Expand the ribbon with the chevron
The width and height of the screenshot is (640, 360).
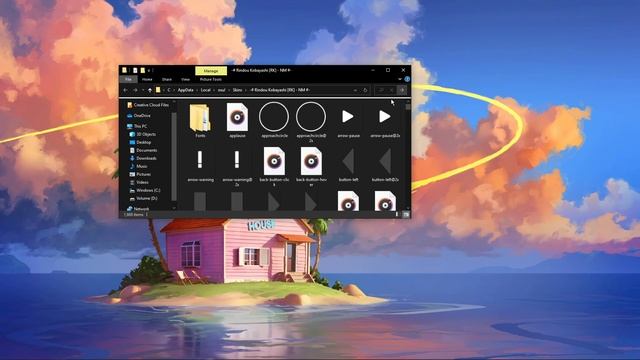click(x=400, y=79)
